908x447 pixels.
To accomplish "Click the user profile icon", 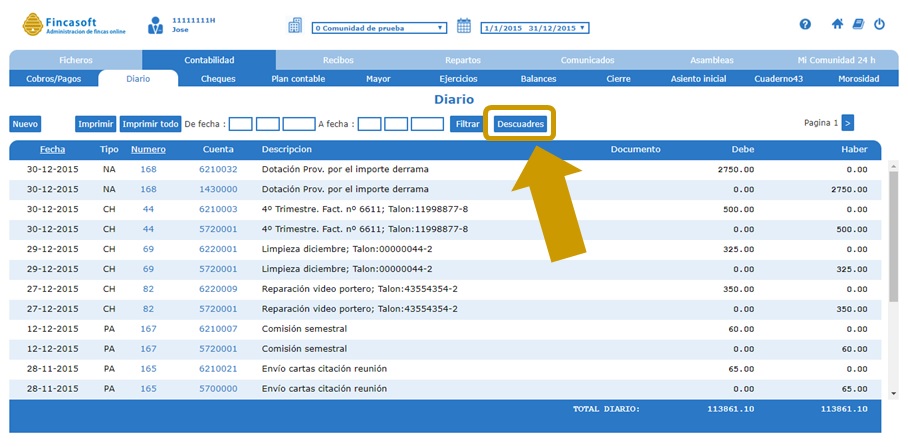I will click(156, 25).
